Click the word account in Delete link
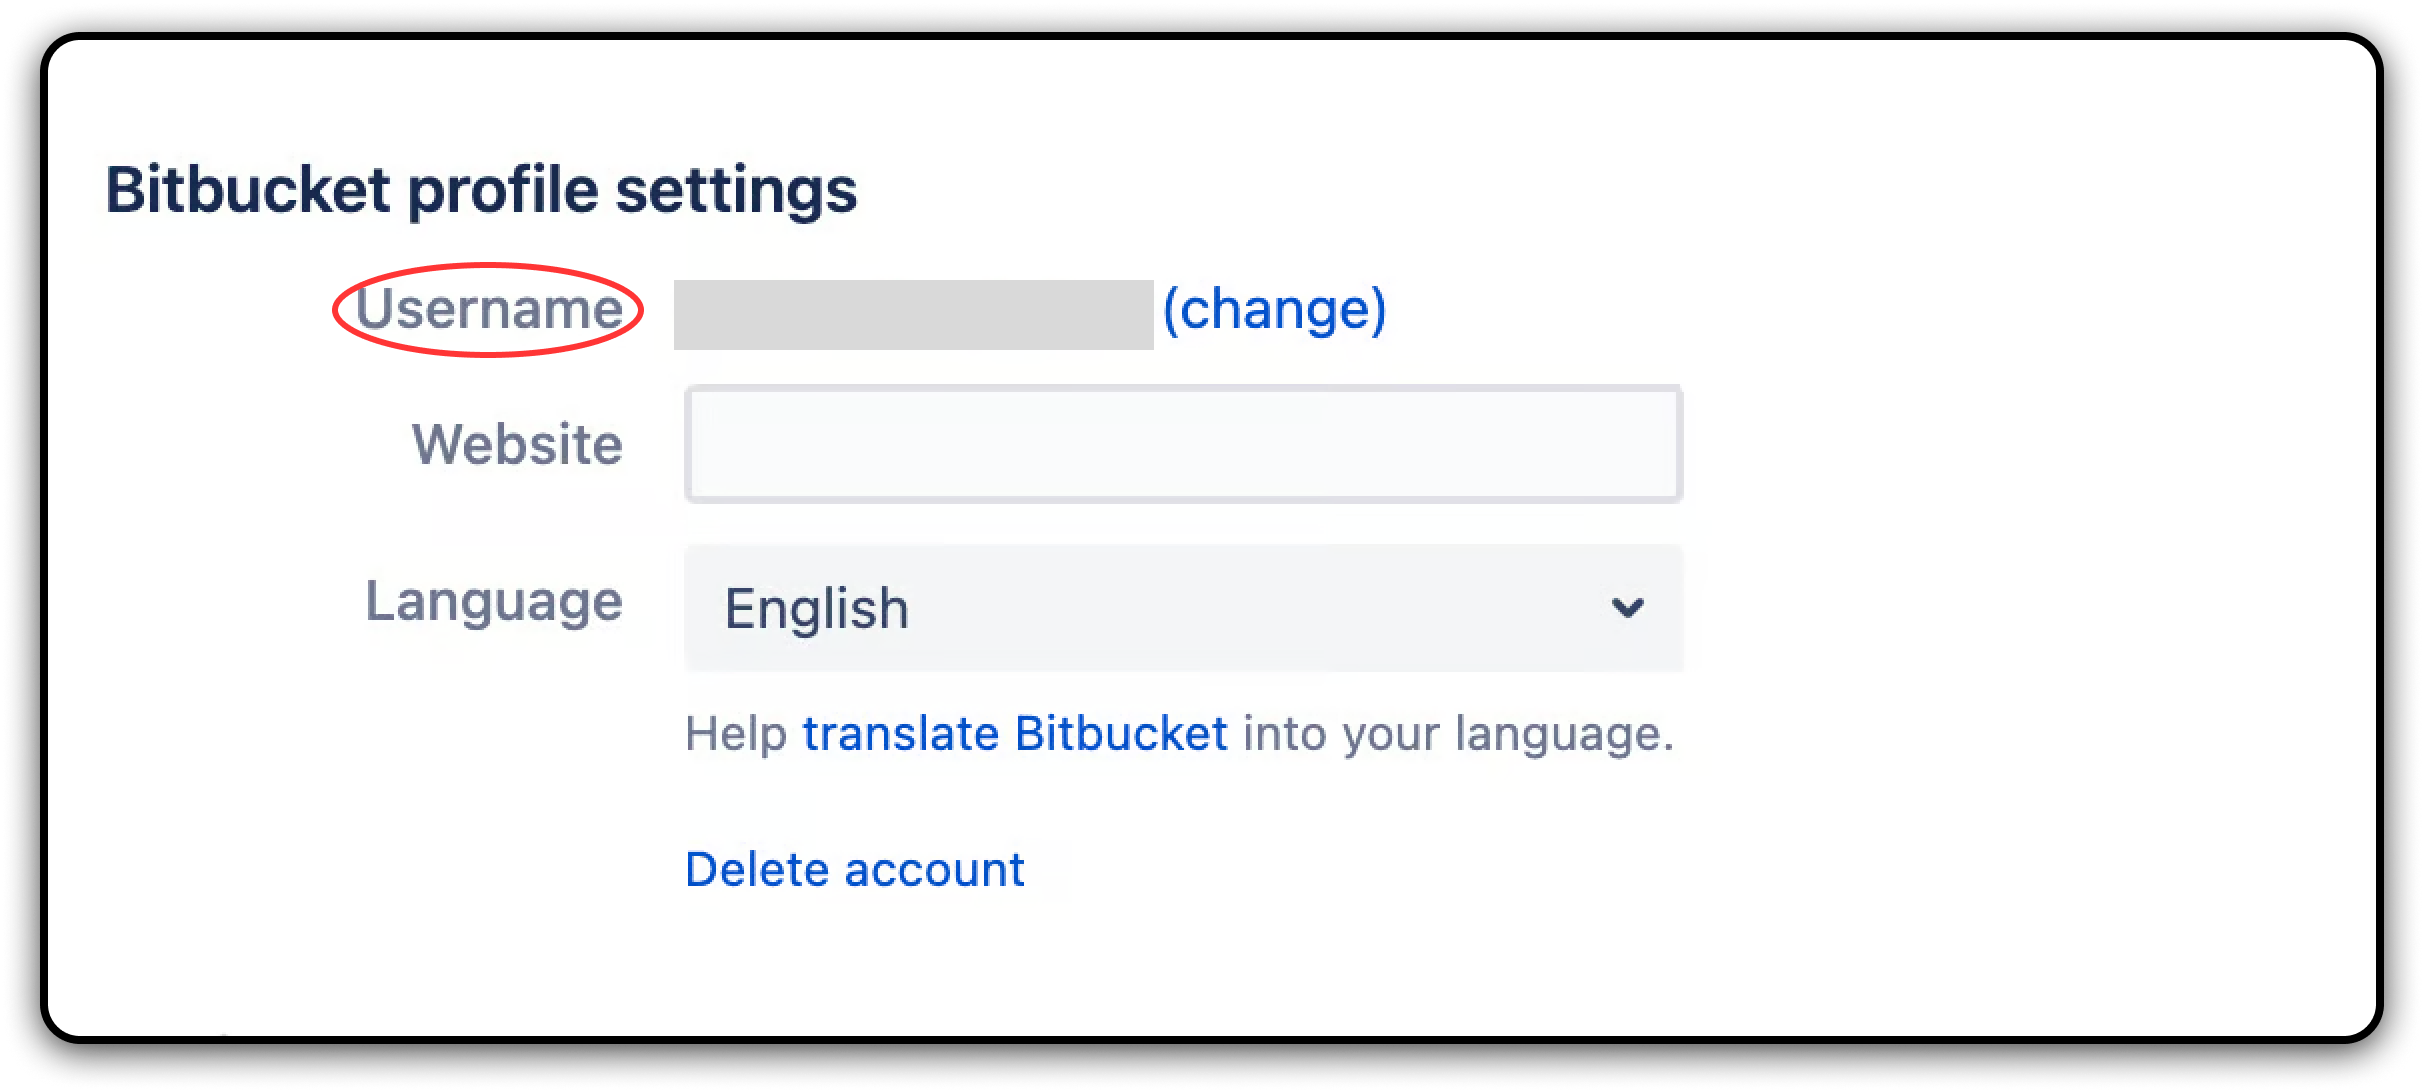2424x1092 pixels. pos(934,870)
